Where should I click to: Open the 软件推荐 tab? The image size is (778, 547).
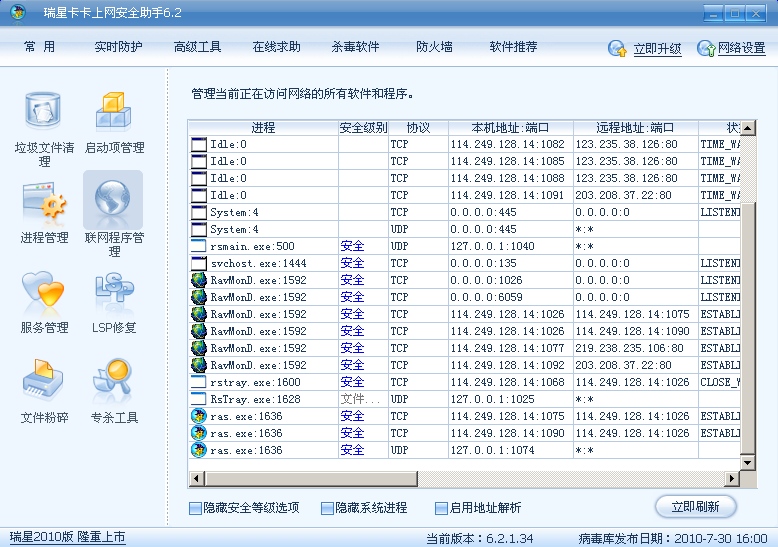(513, 47)
